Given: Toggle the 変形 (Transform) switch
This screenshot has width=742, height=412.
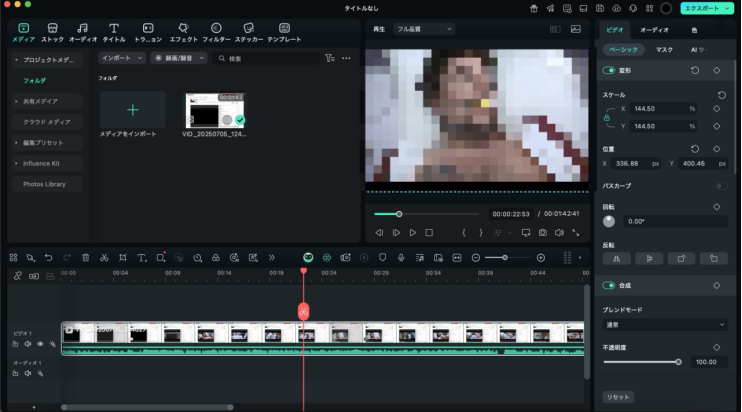Looking at the screenshot, I should click(608, 70).
